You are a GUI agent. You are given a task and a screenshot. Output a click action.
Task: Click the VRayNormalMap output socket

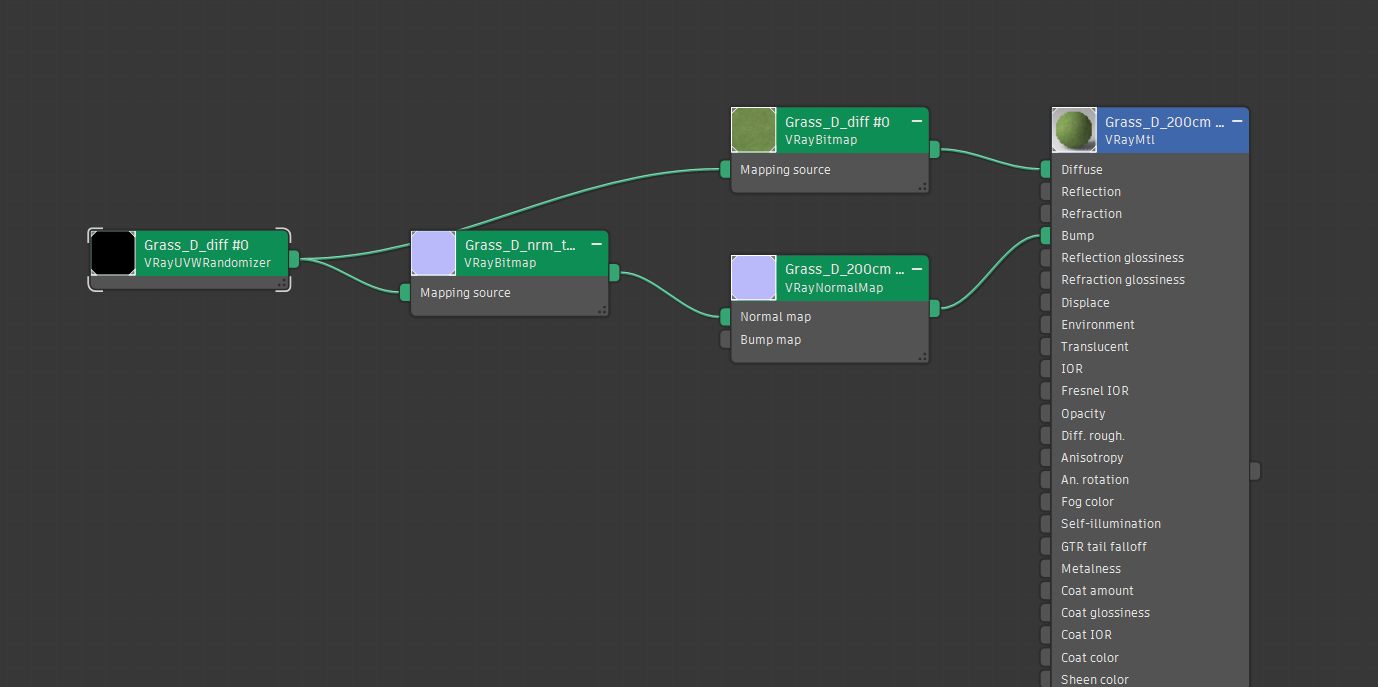(x=934, y=308)
